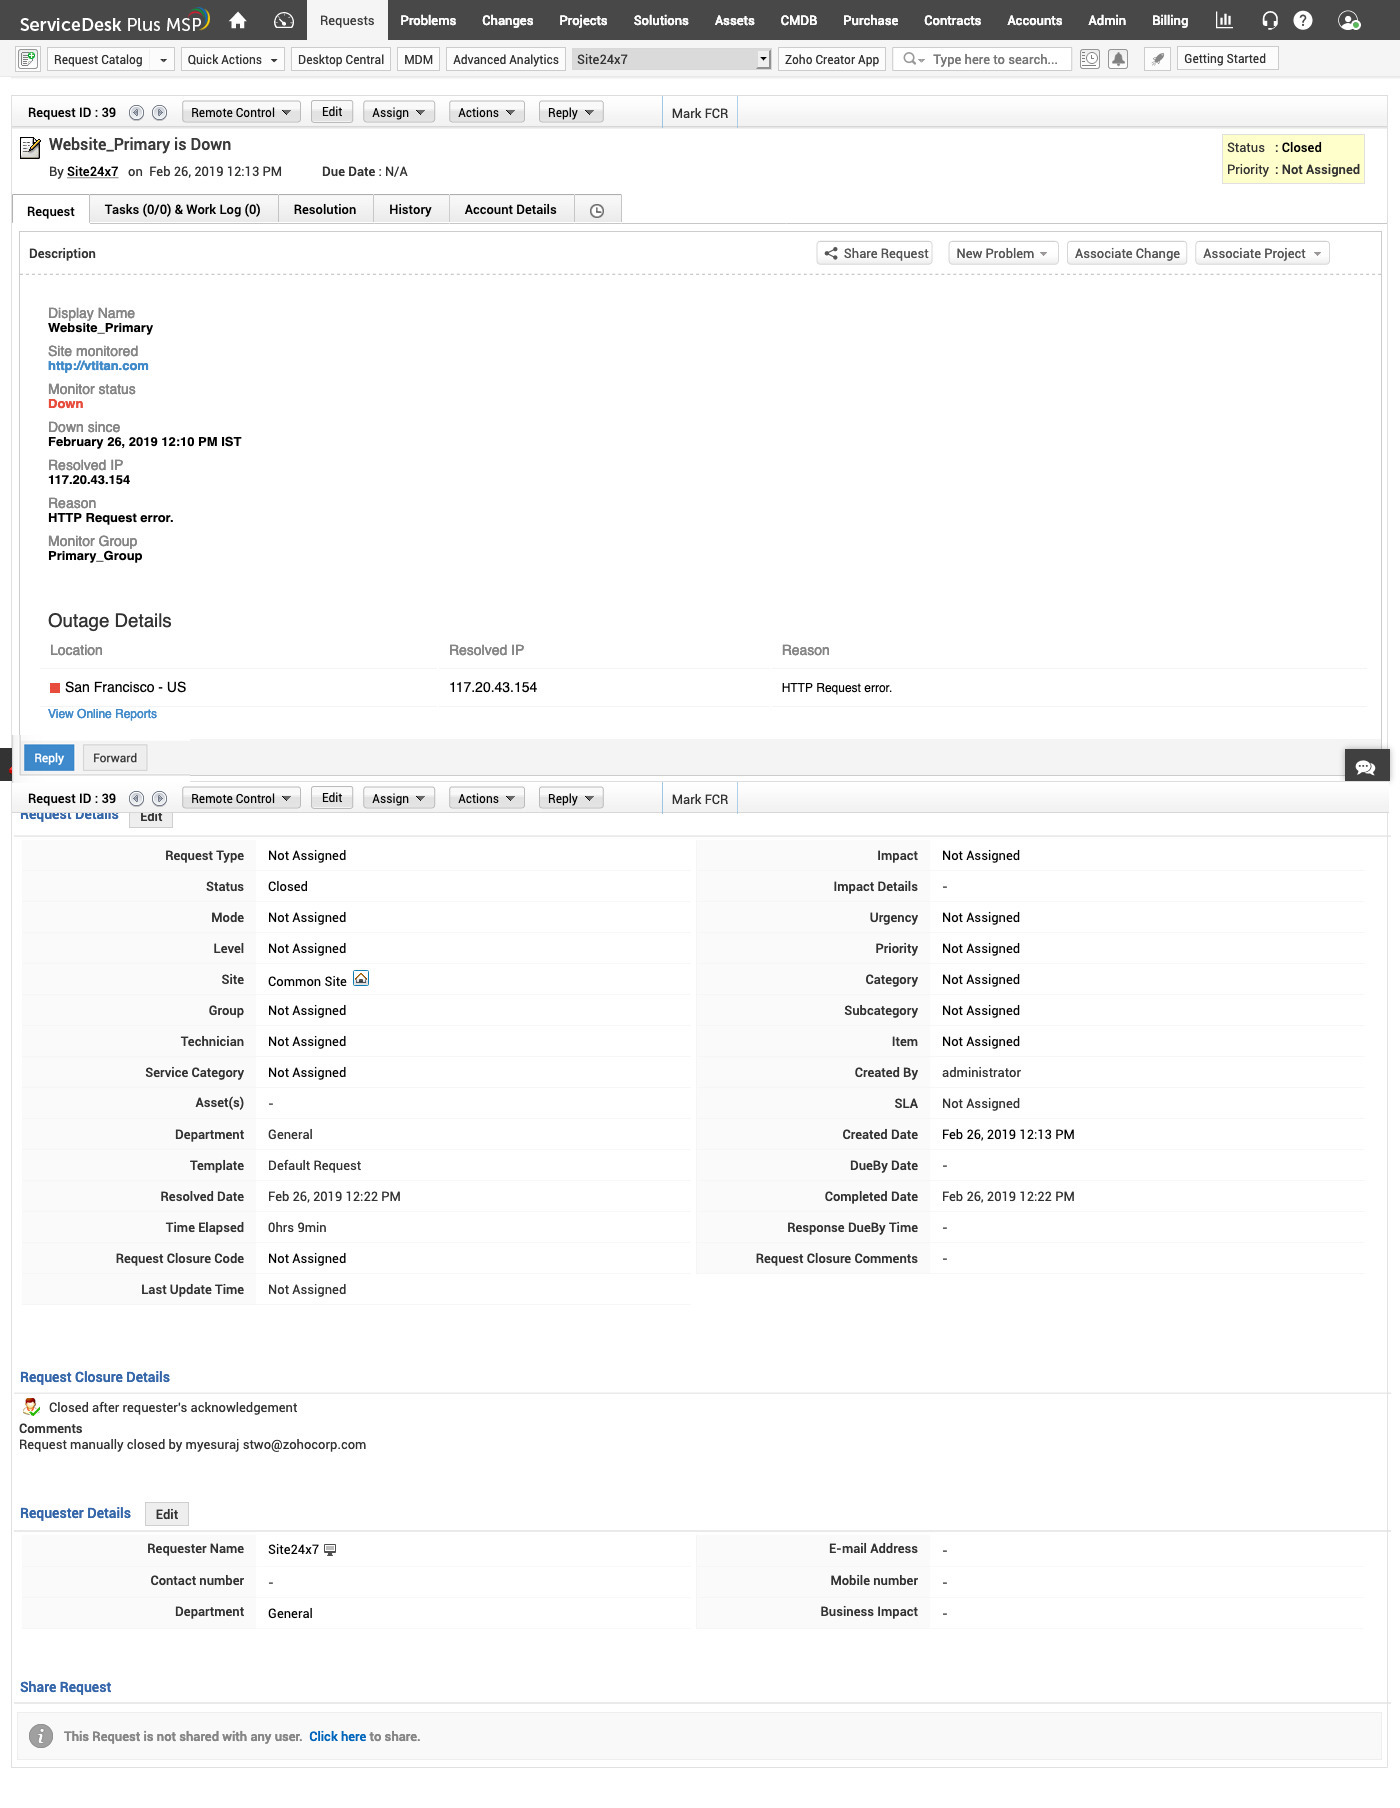
Task: Open the Reports bar chart icon
Action: (x=1223, y=20)
